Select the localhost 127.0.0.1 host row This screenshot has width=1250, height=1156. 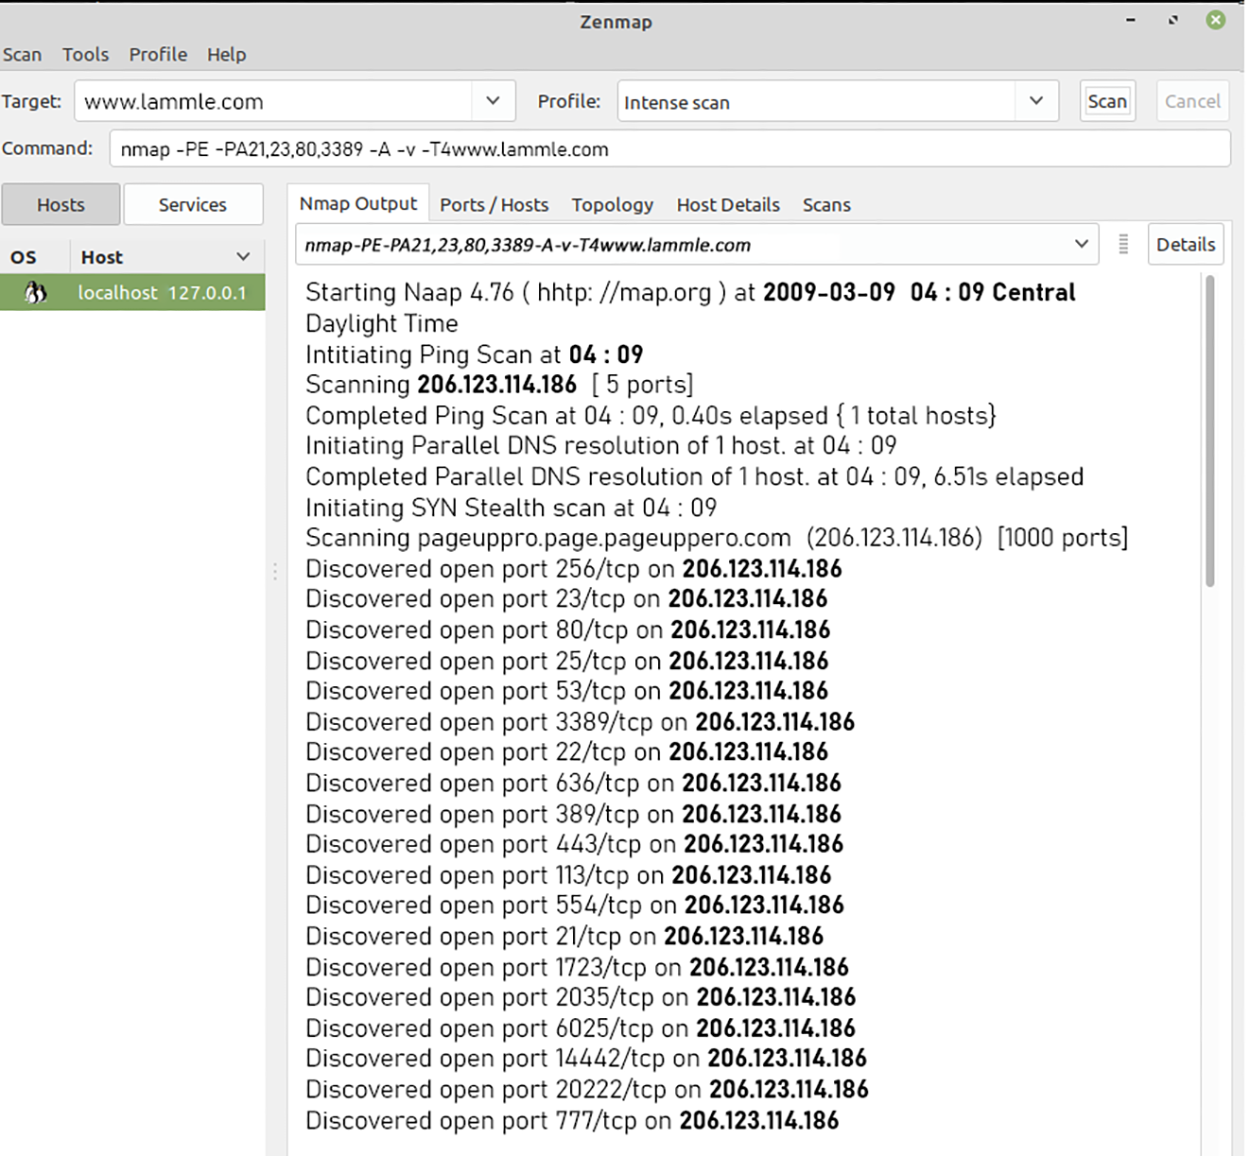[133, 293]
